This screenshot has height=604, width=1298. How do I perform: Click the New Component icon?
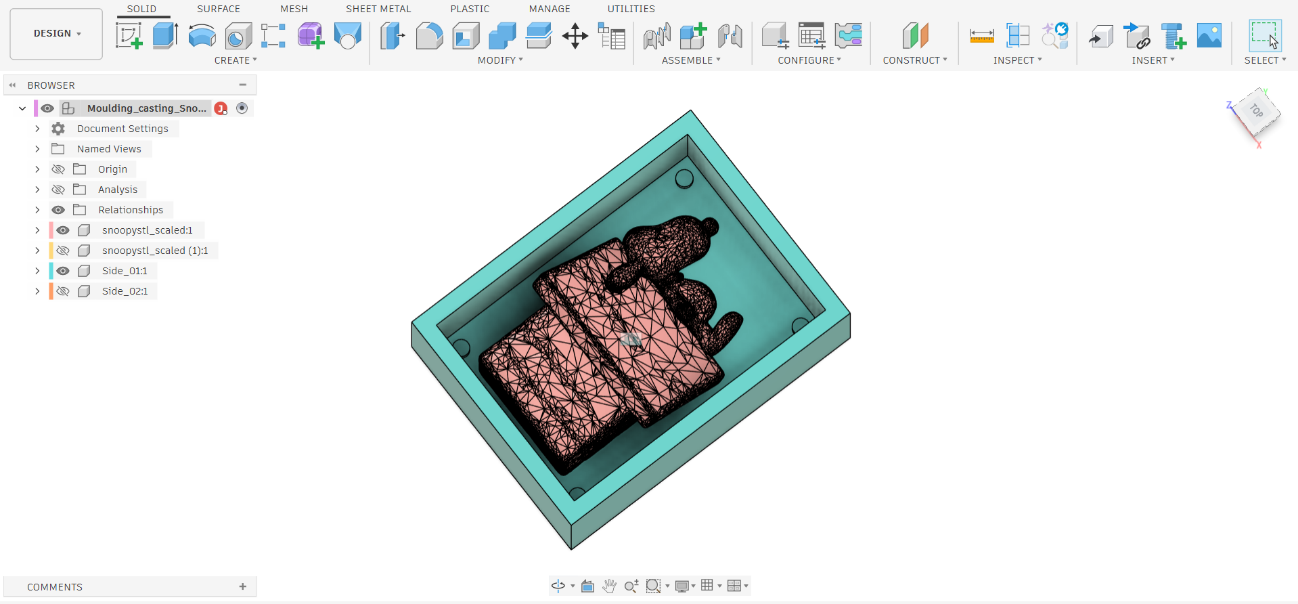693,36
